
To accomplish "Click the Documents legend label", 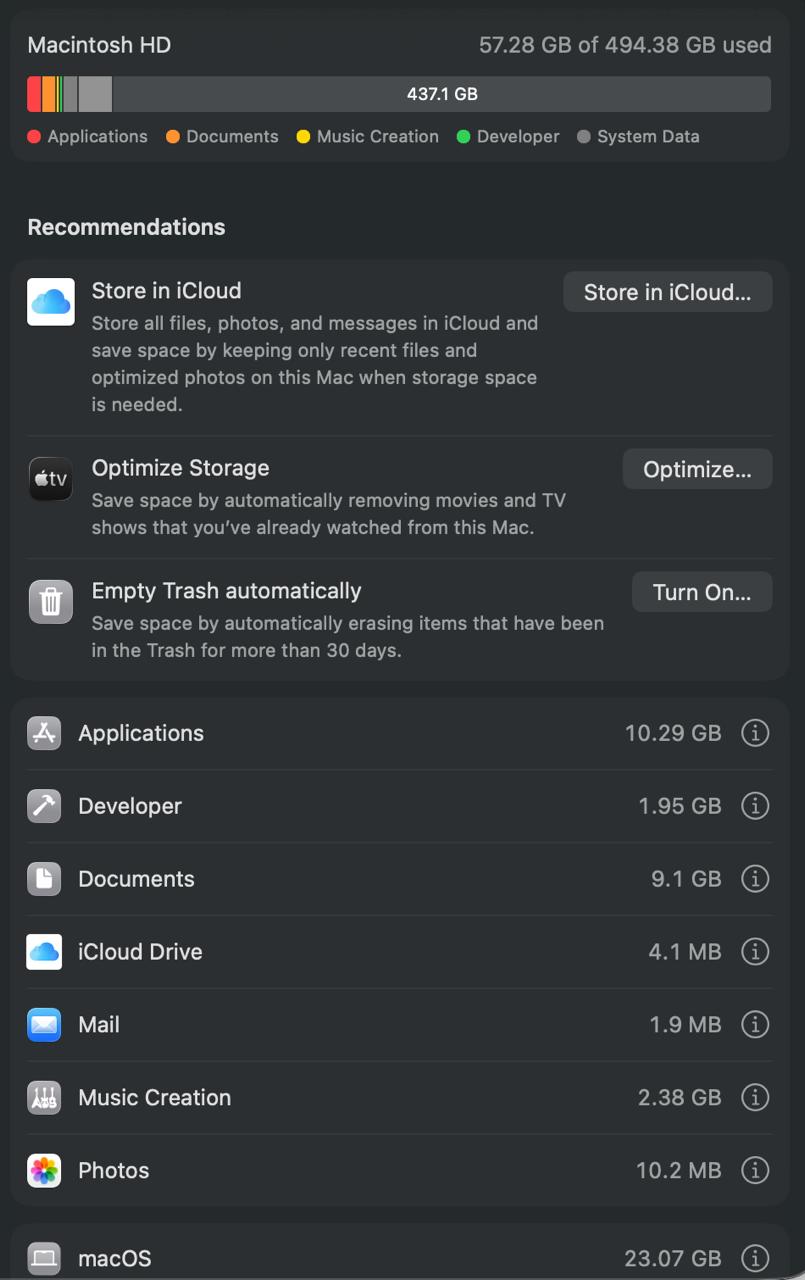I will (x=232, y=137).
